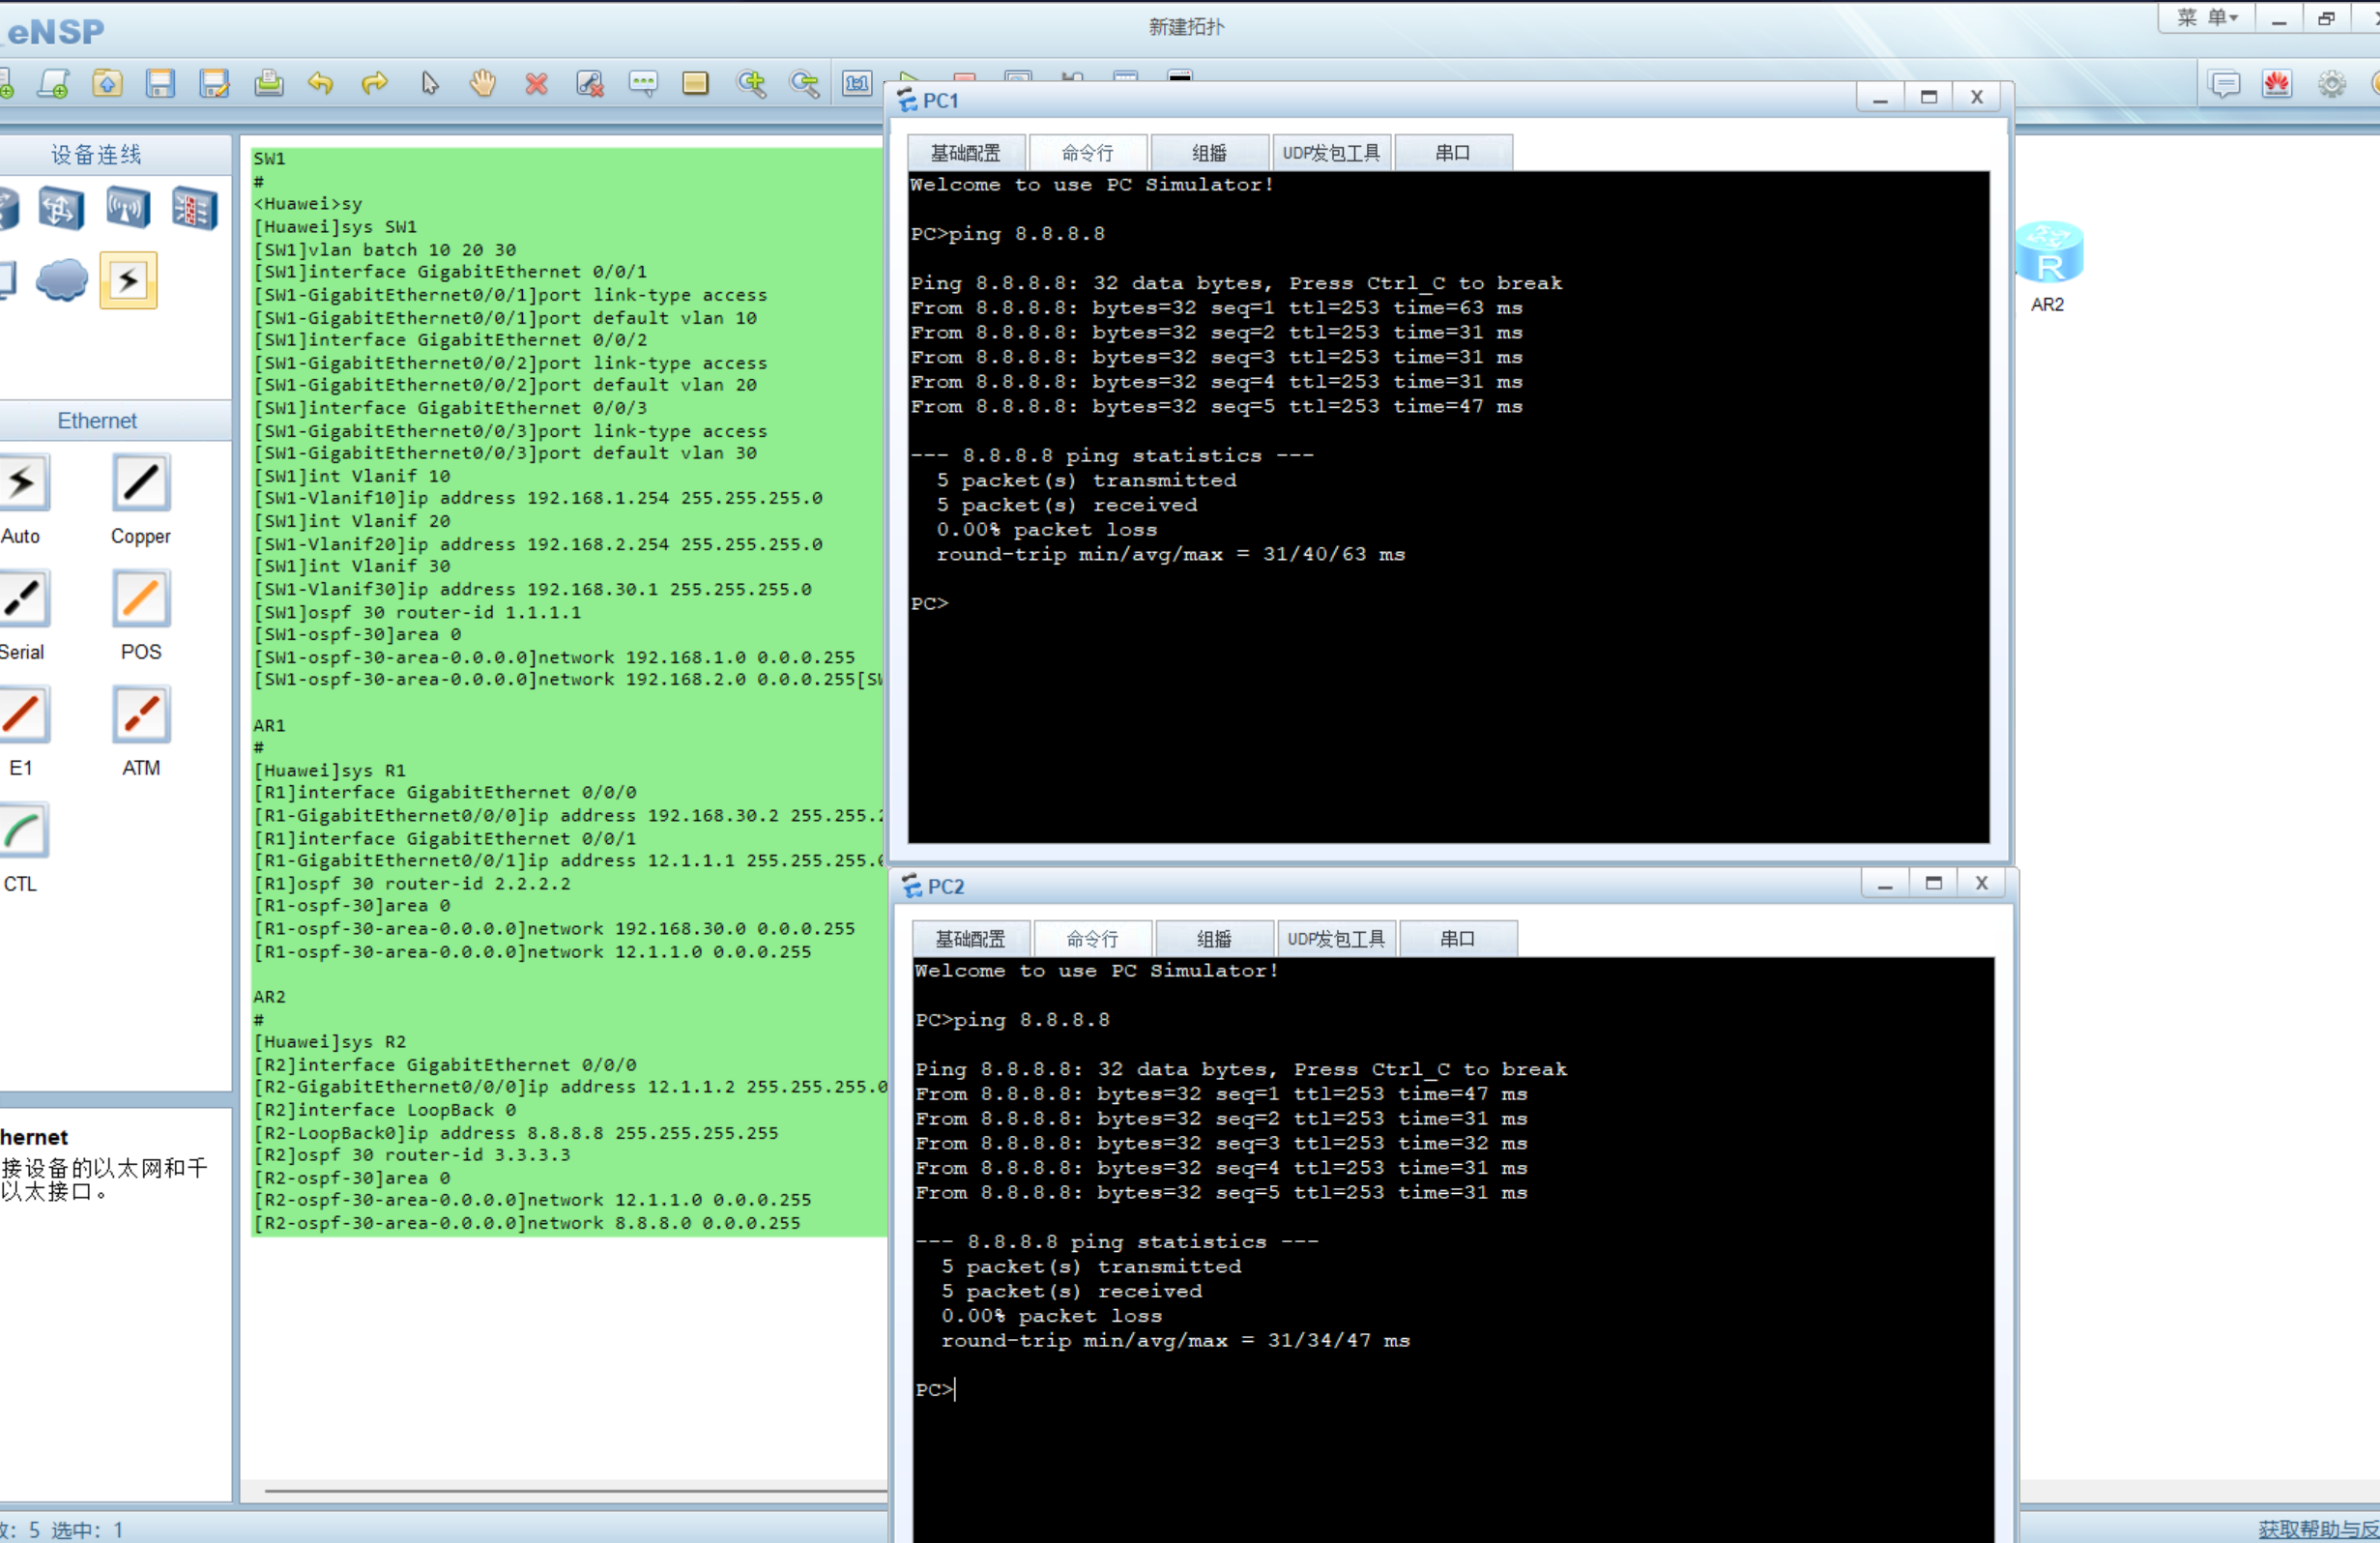Select the POS cable connection type

tap(141, 600)
